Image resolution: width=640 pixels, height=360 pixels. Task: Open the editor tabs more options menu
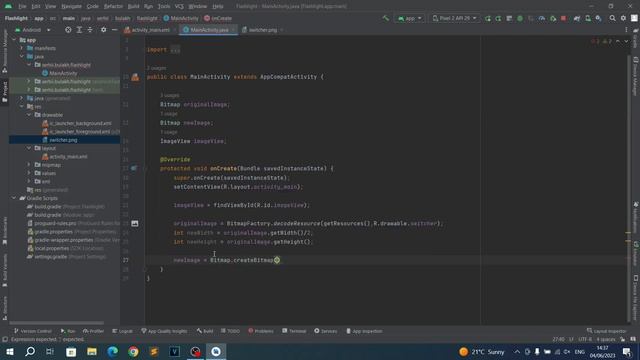pyautogui.click(x=626, y=30)
